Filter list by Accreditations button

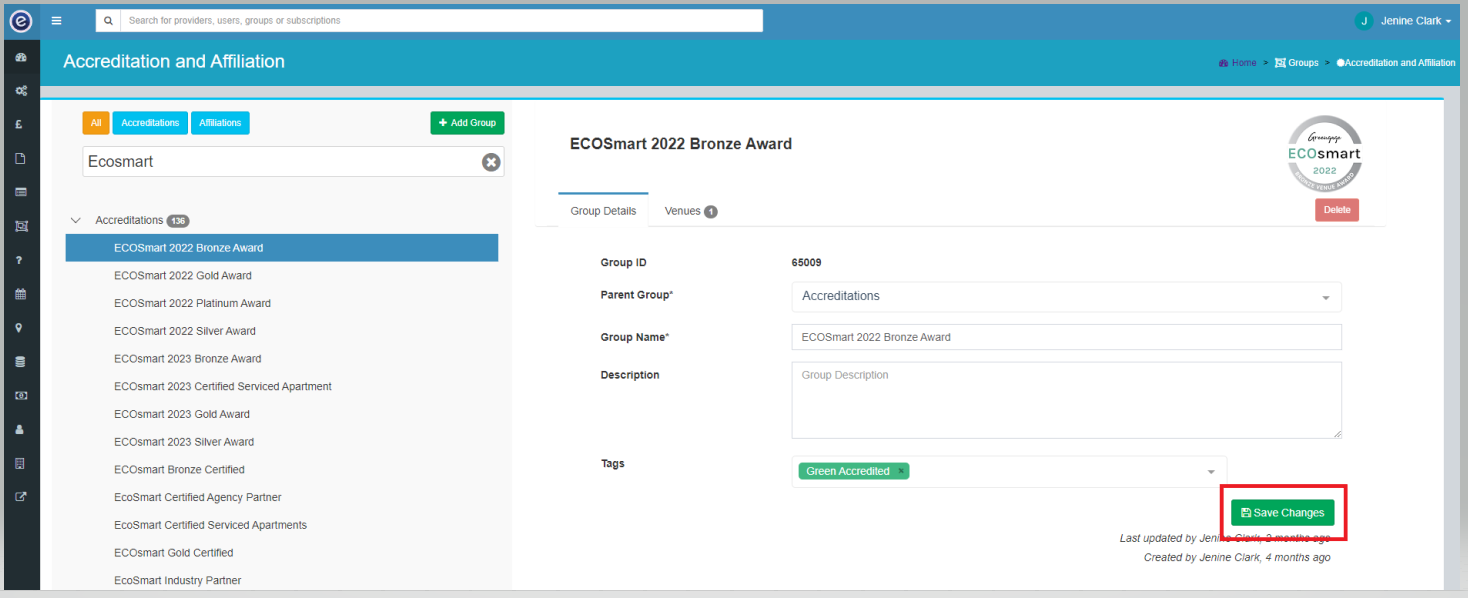(150, 123)
